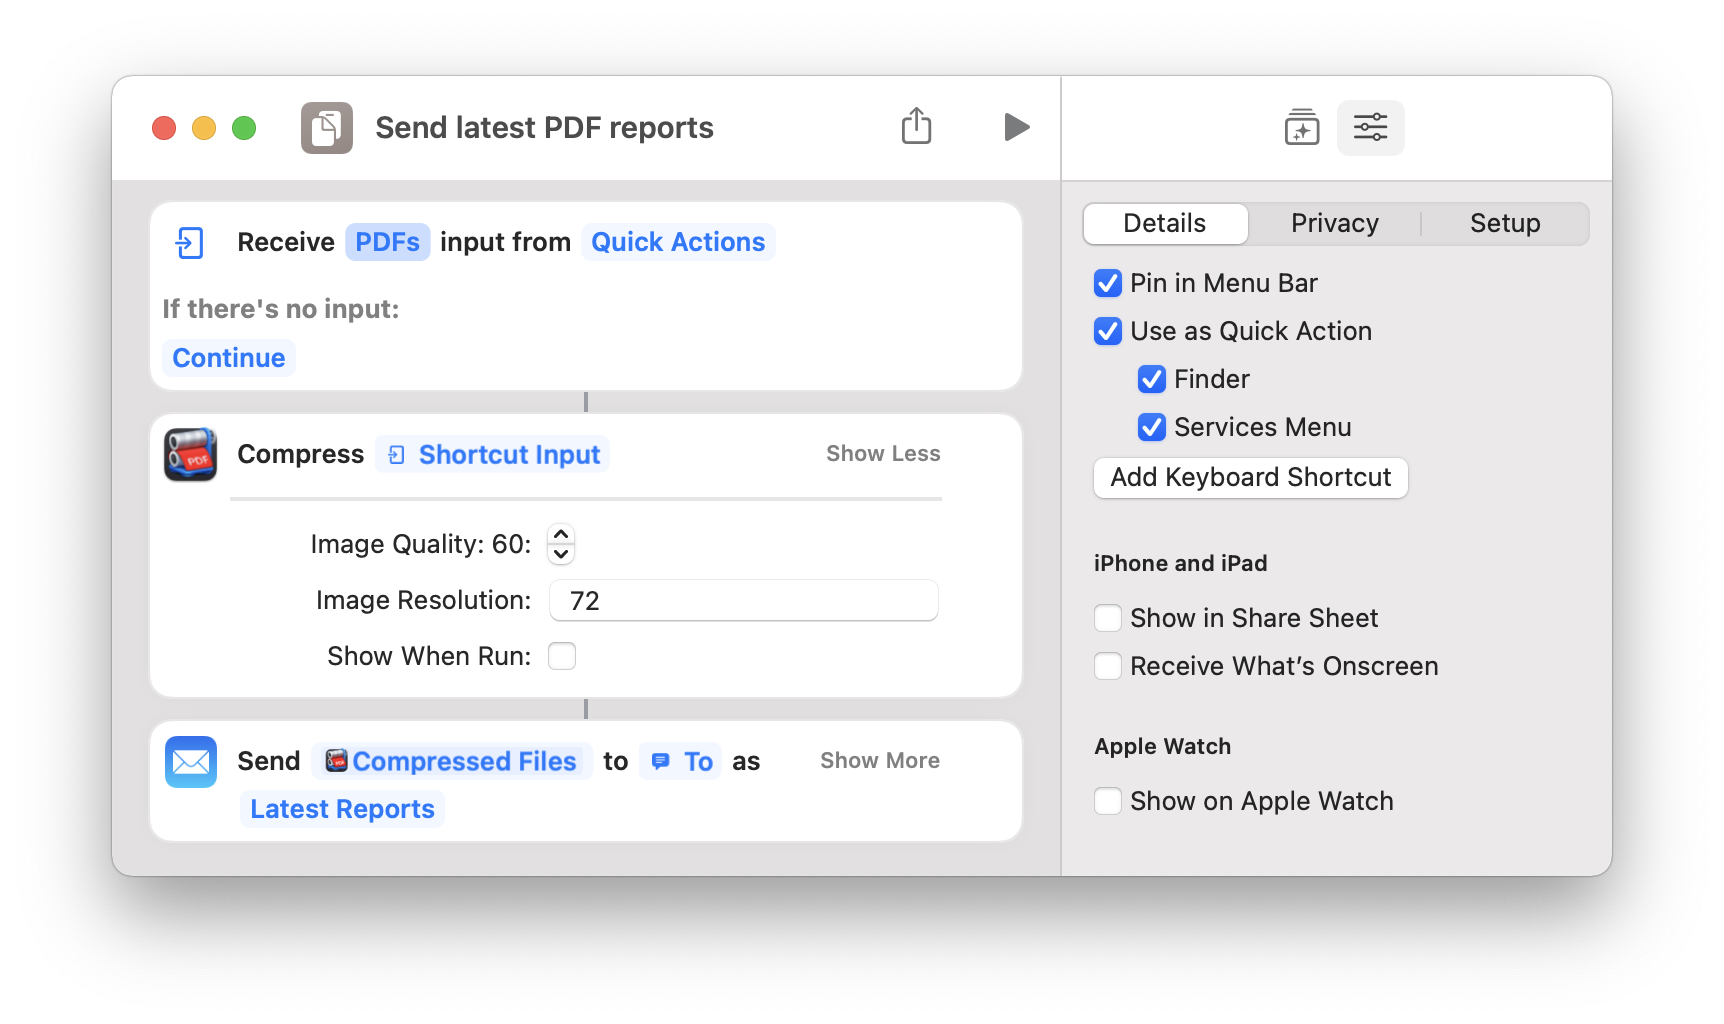
Task: Open the Share button in toolbar
Action: tap(916, 127)
